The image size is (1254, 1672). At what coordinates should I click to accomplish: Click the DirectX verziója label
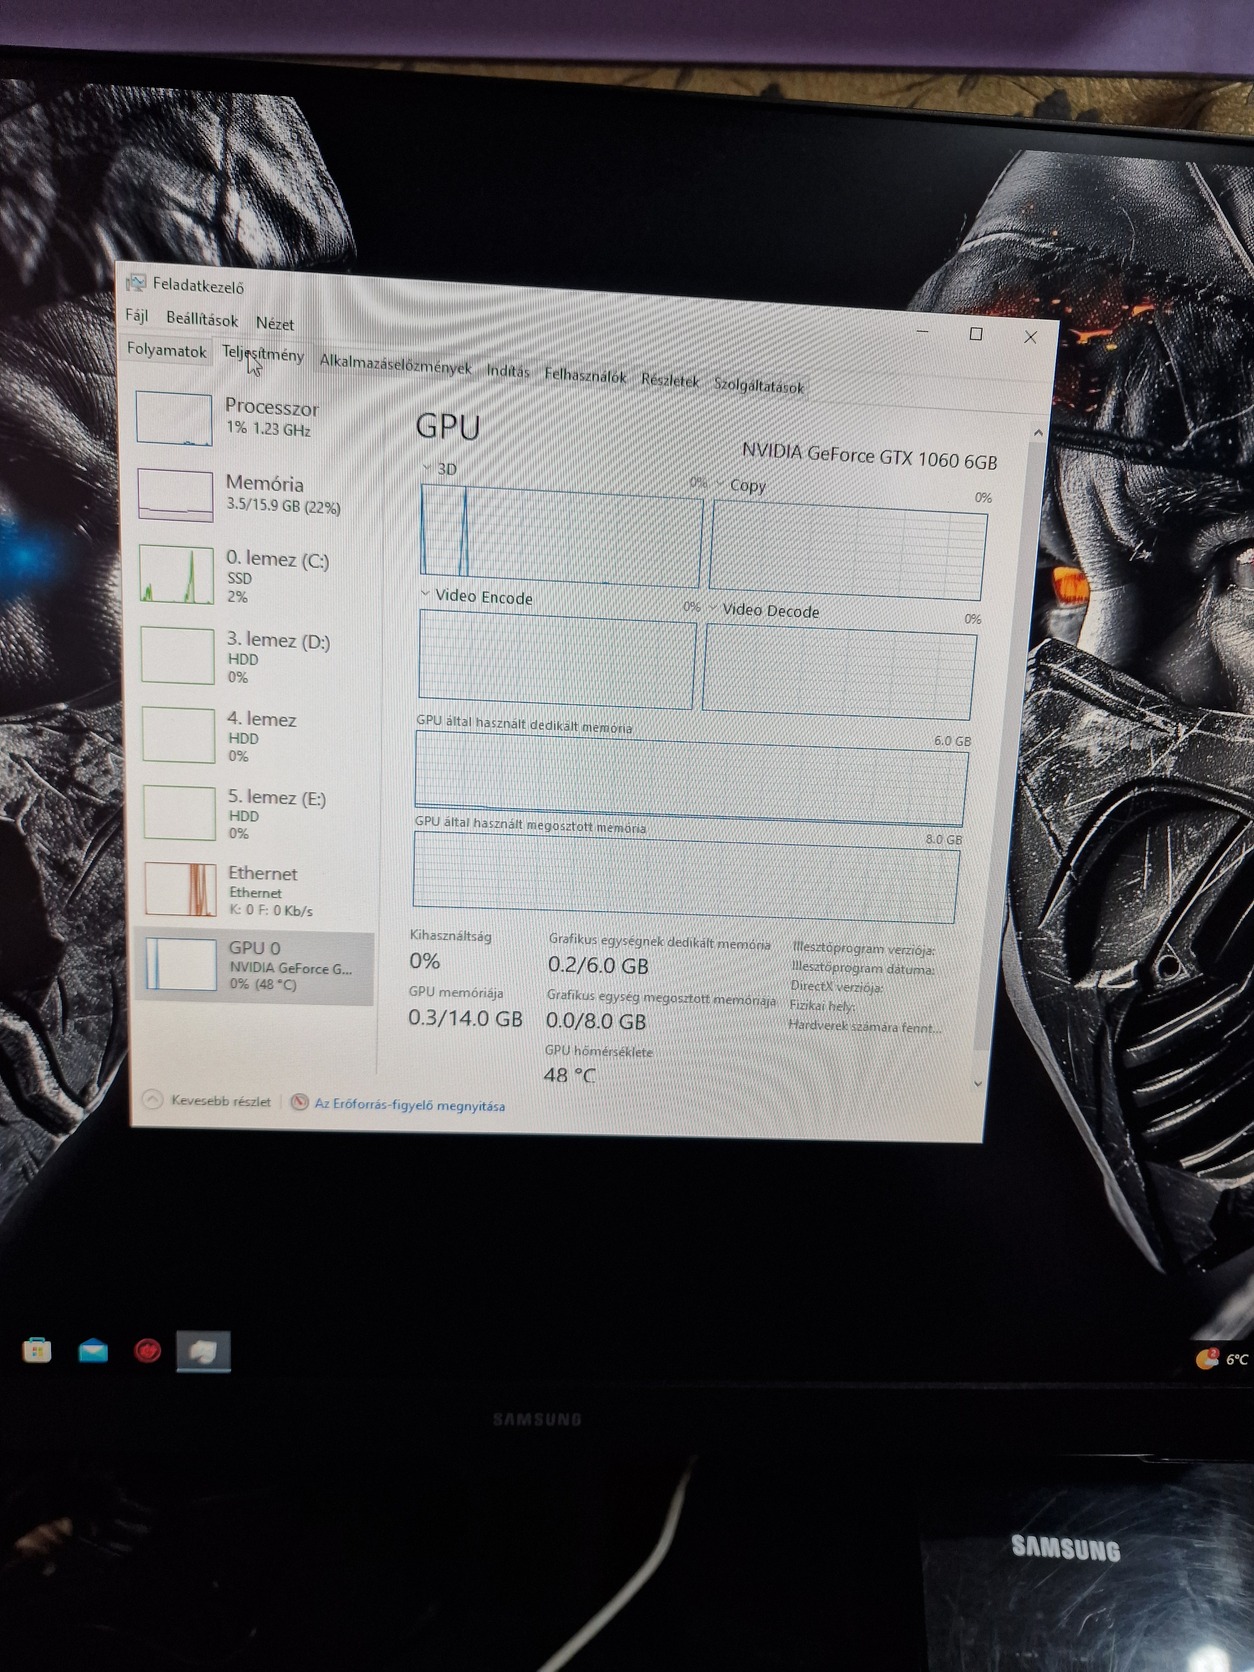tap(837, 986)
